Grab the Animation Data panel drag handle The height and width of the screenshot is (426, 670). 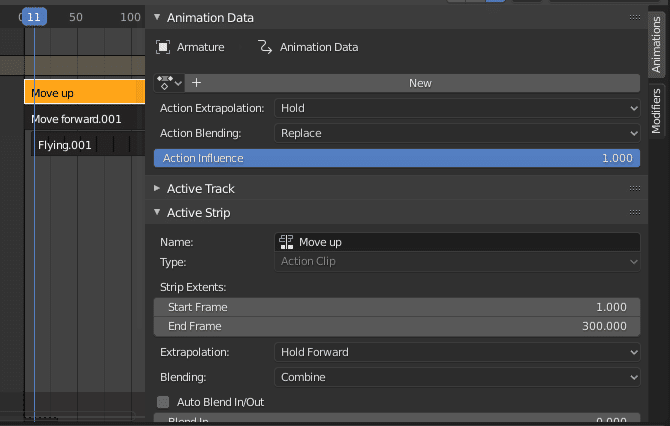tap(634, 18)
